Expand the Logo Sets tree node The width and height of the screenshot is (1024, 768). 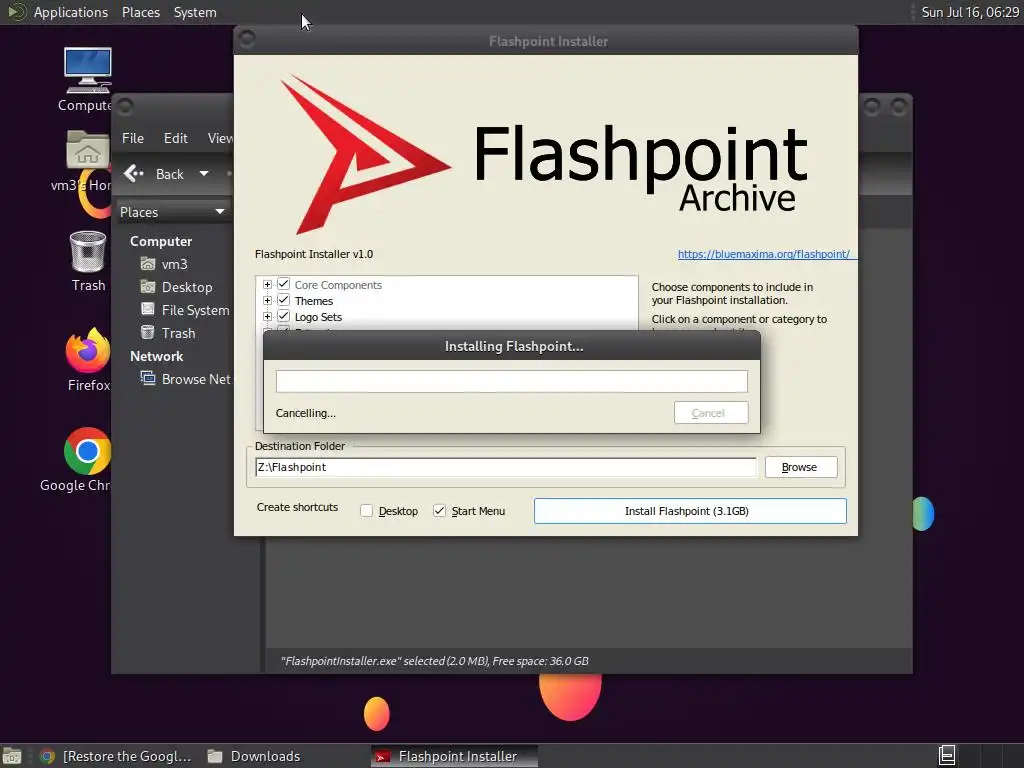click(267, 317)
